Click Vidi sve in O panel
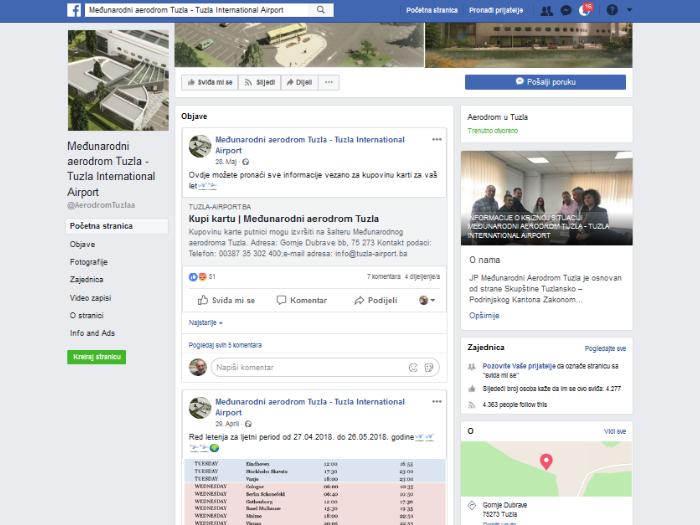 coord(615,431)
